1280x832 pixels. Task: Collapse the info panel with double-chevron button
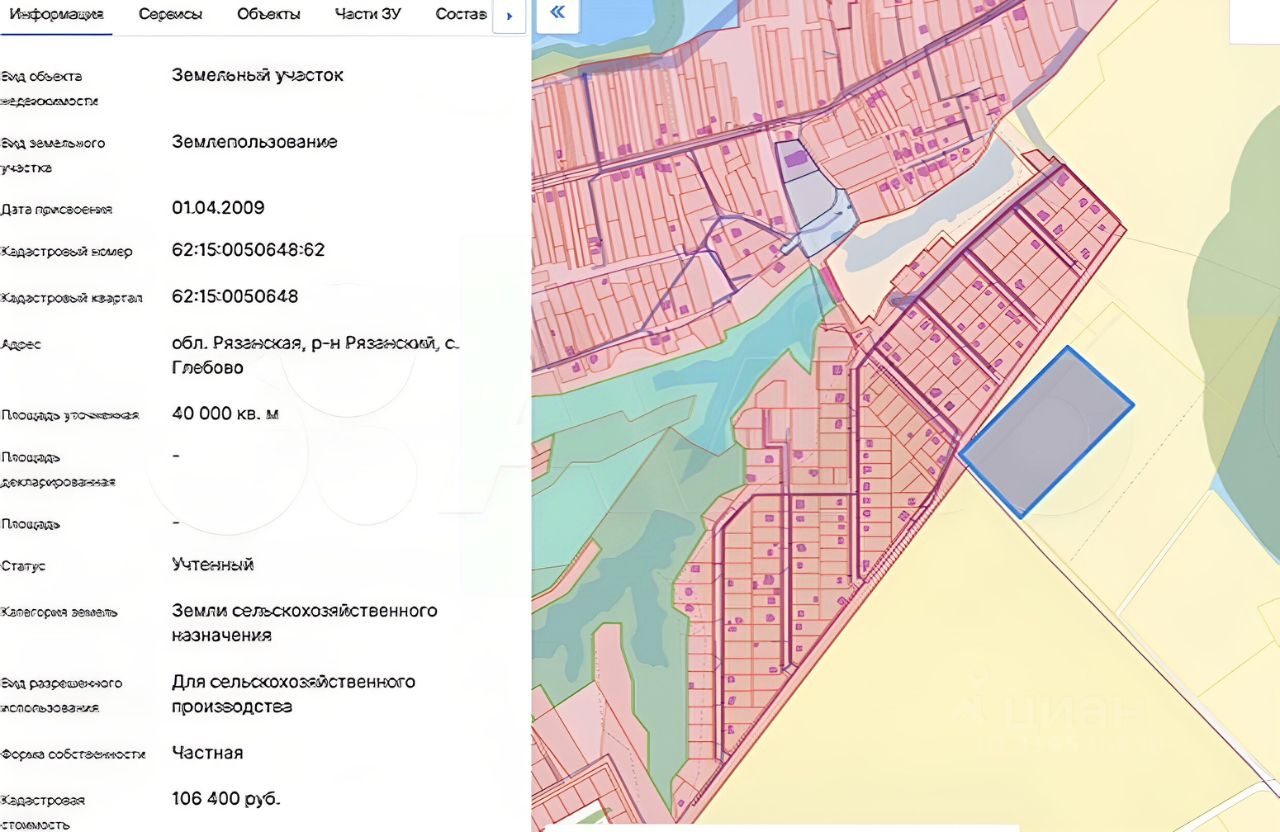(x=557, y=13)
